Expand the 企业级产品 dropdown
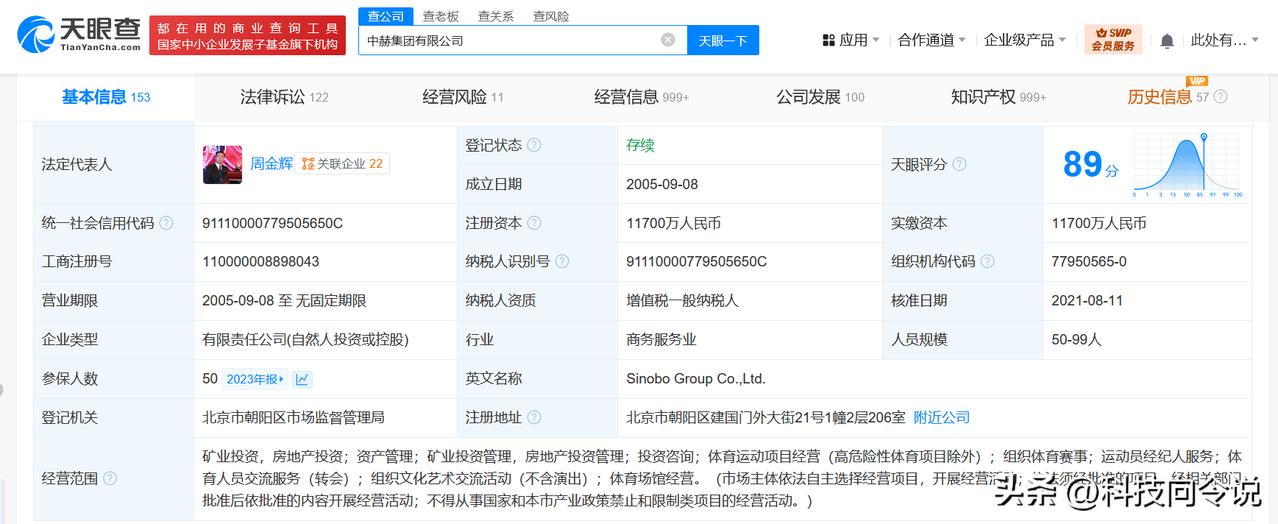The width and height of the screenshot is (1278, 524). tap(1026, 40)
